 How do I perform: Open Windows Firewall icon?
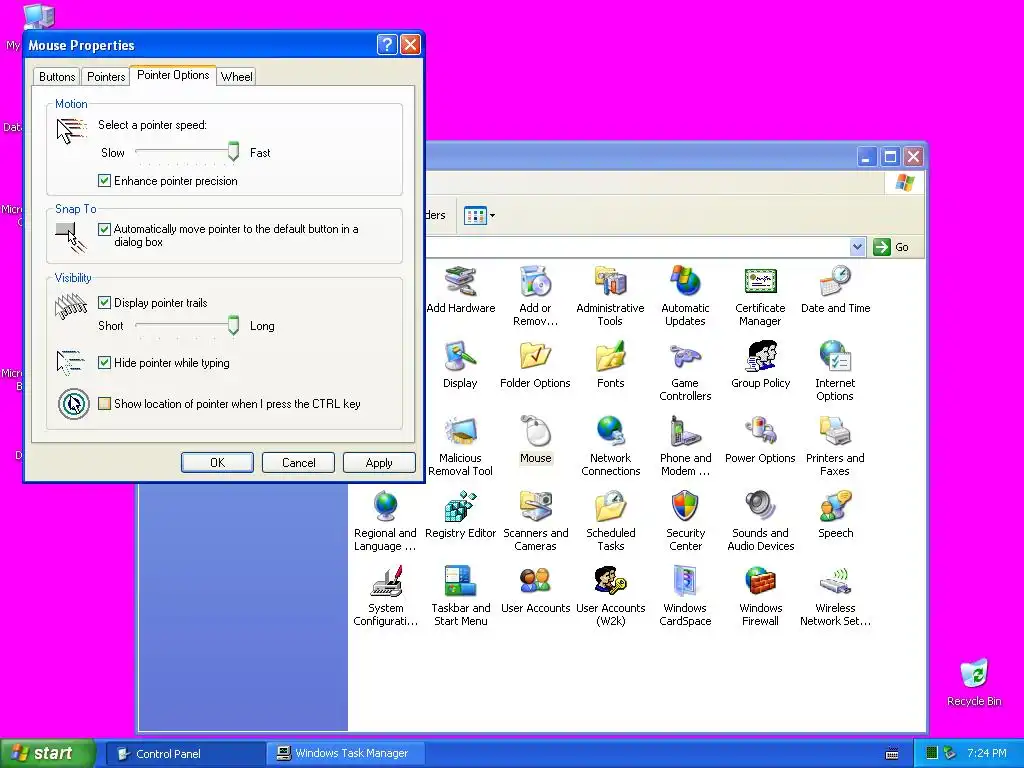(x=760, y=596)
